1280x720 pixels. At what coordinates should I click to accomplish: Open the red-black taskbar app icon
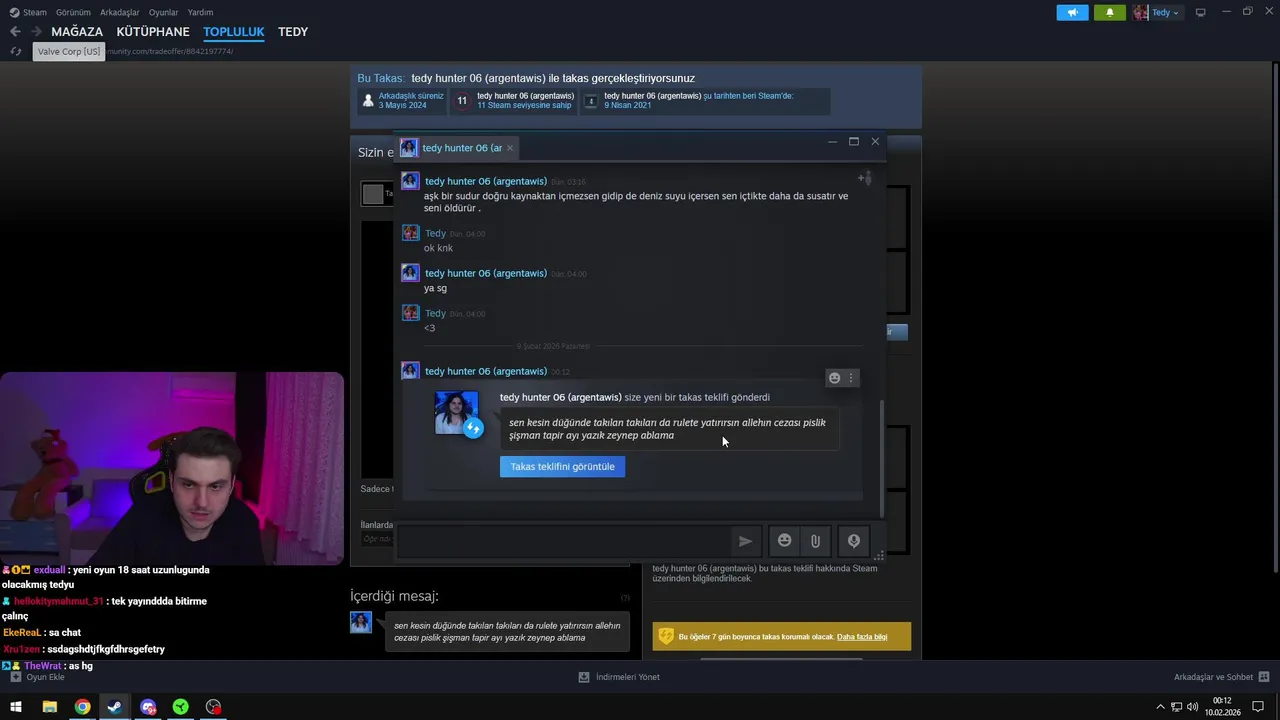click(213, 707)
